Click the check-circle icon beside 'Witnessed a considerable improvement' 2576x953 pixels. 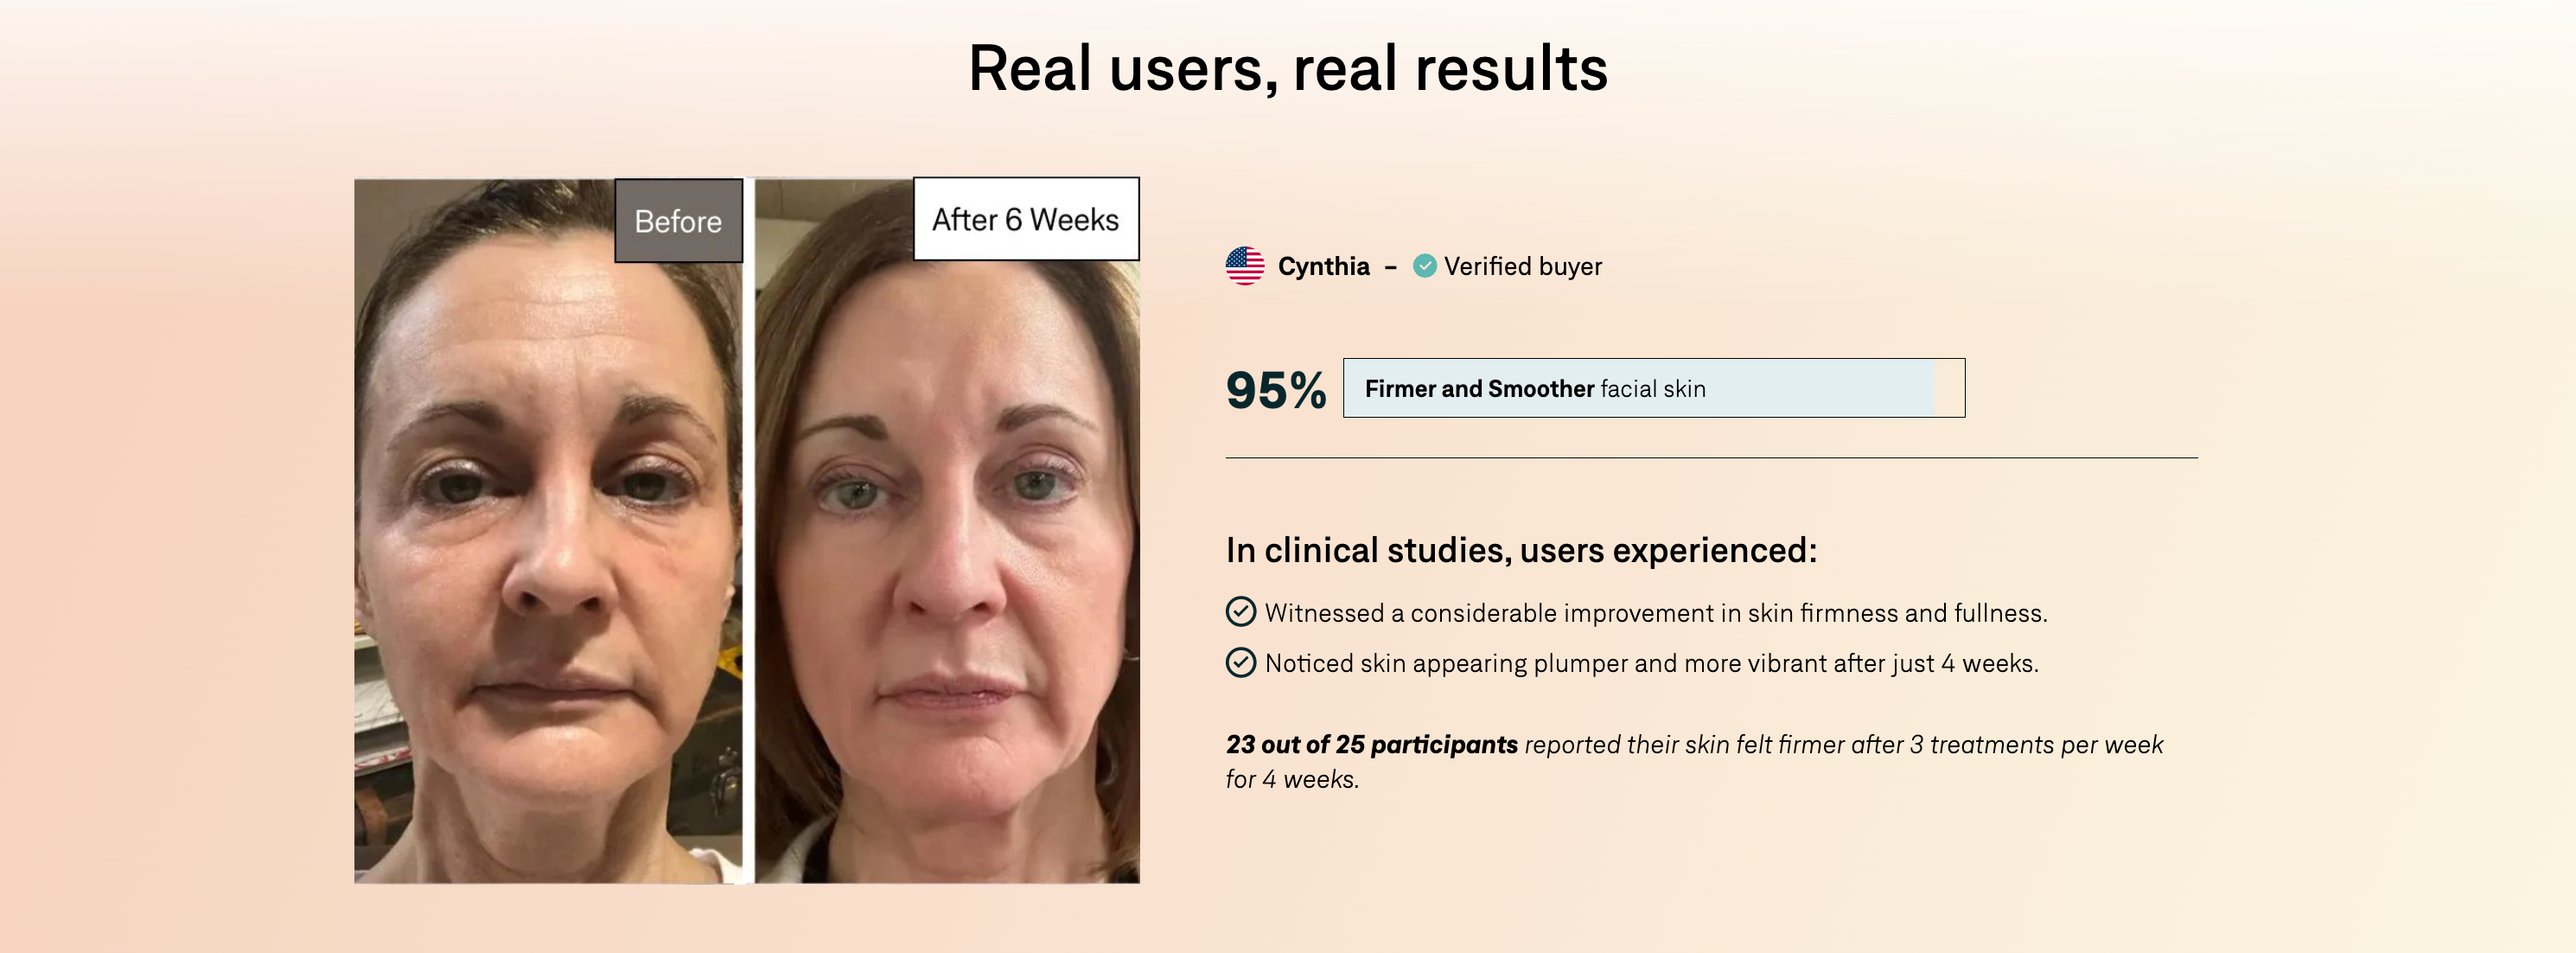[1240, 612]
